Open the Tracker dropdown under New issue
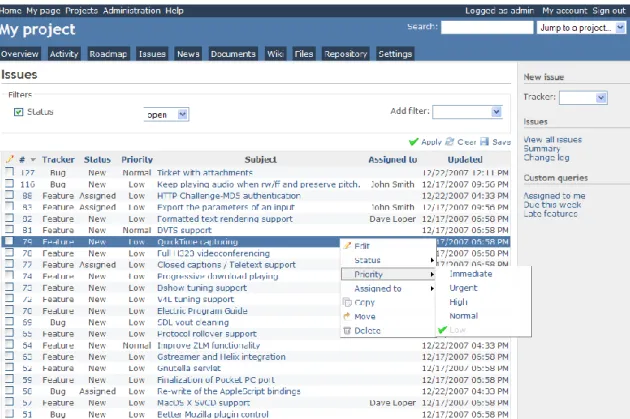Screen dimensions: 630x419 583,98
